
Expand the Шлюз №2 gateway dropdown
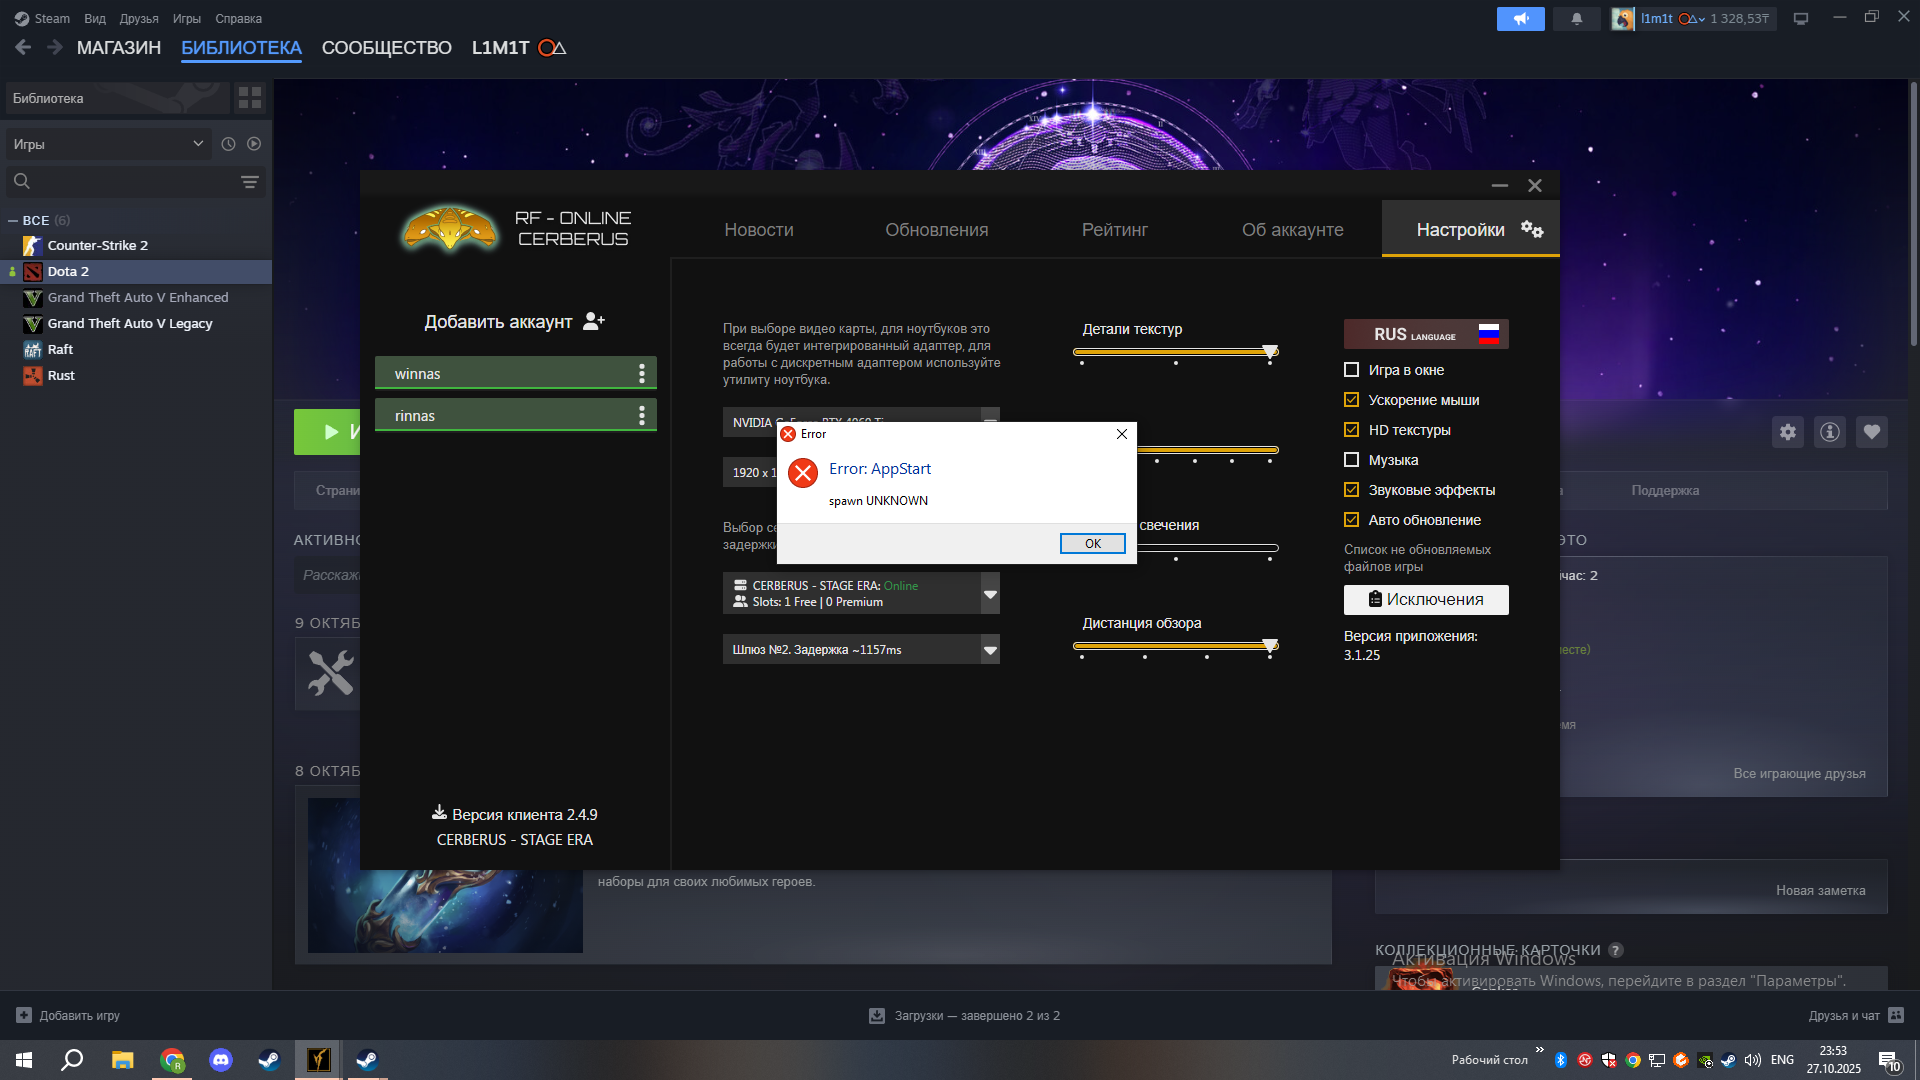point(990,650)
